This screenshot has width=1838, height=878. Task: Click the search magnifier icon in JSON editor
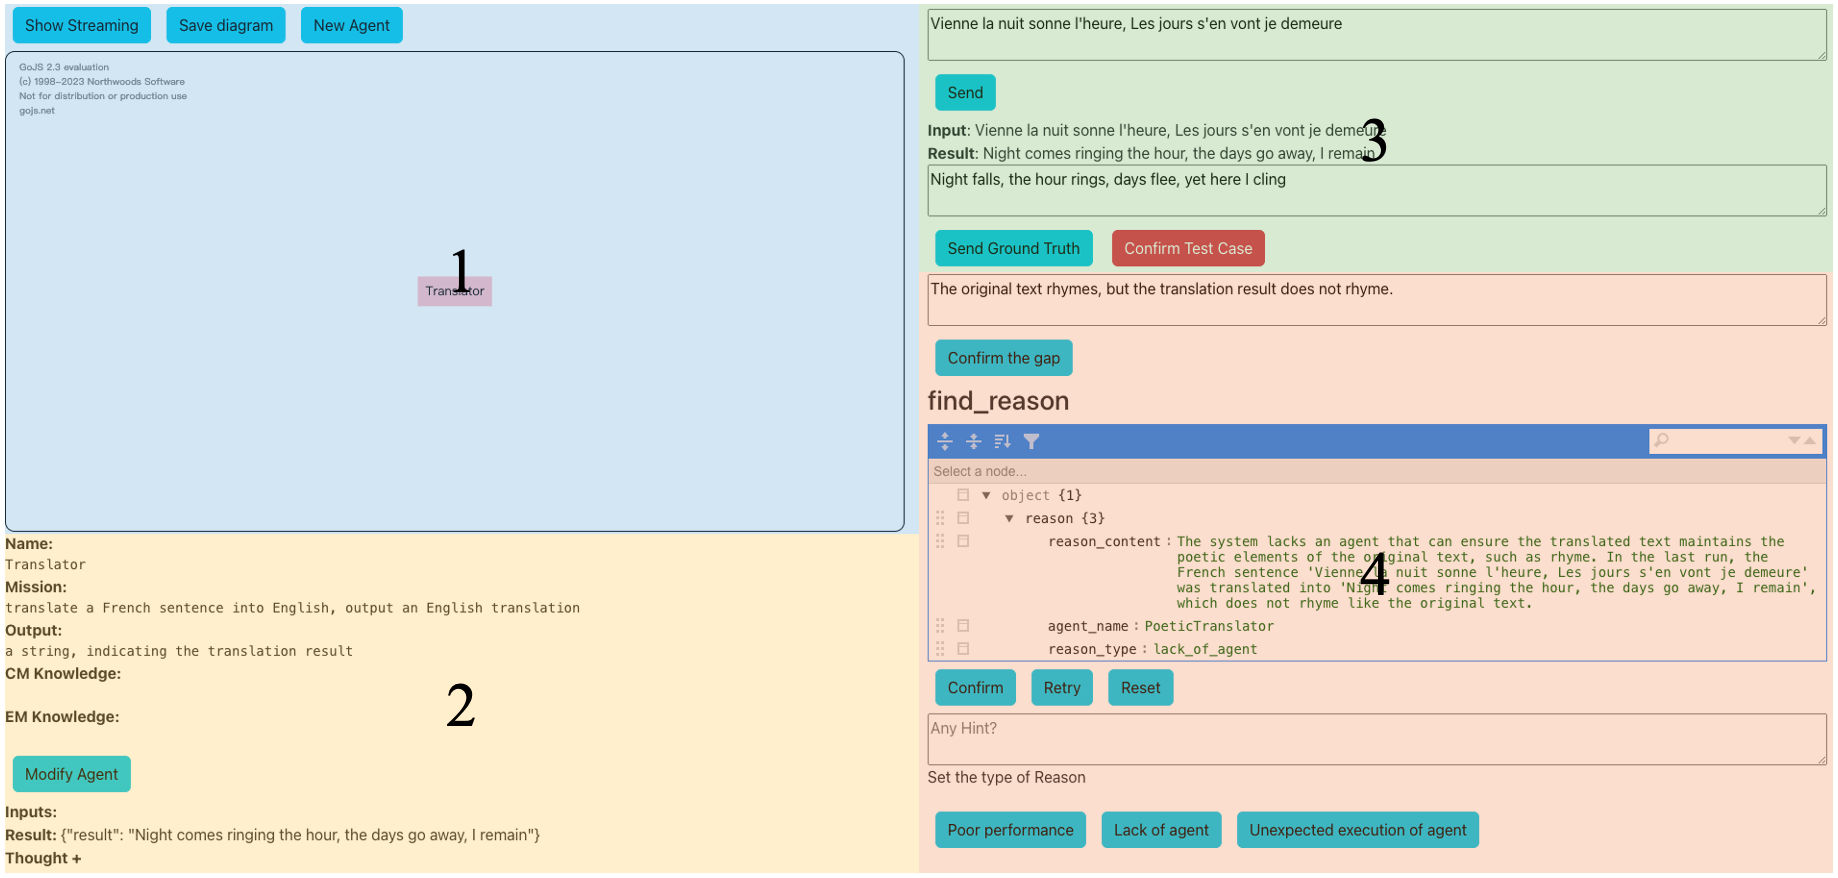pyautogui.click(x=1662, y=440)
